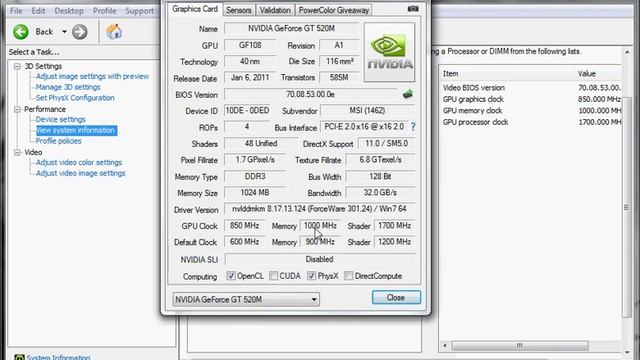Screen dimensions: 640x360
Task: Switch to the PowerColor Giveaway tab
Action: point(333,10)
